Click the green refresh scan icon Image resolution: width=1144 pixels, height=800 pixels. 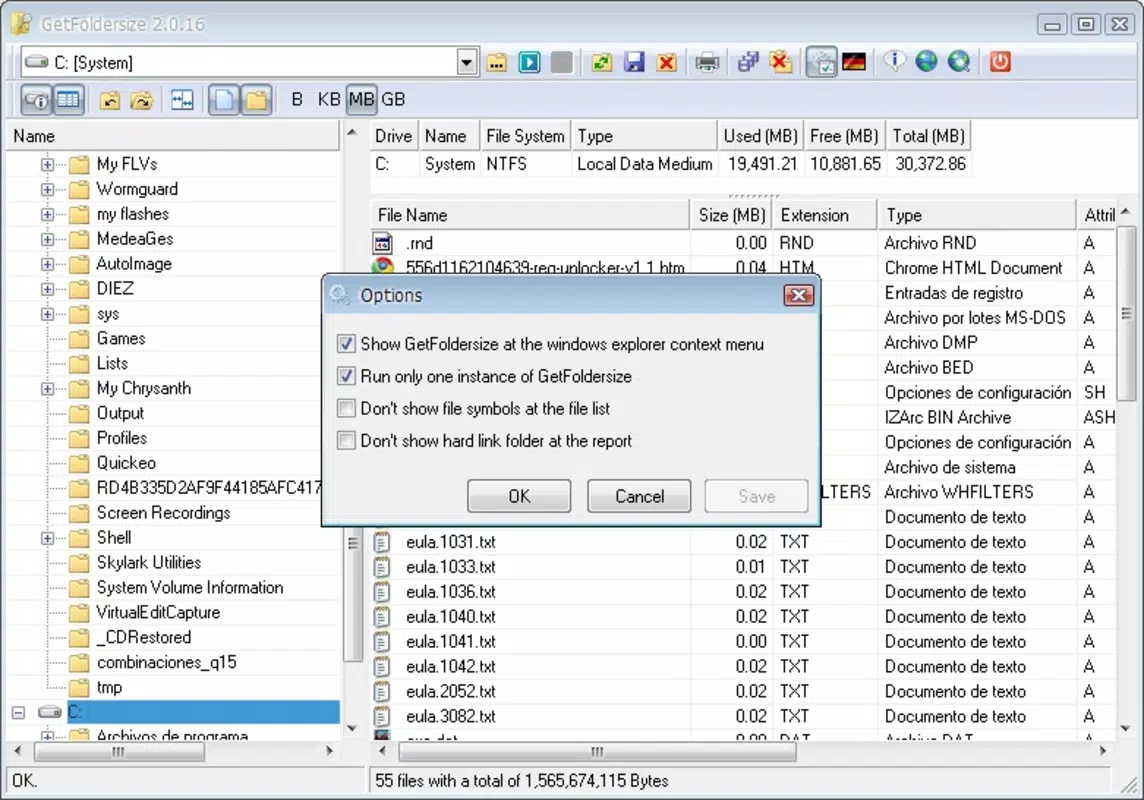[601, 63]
